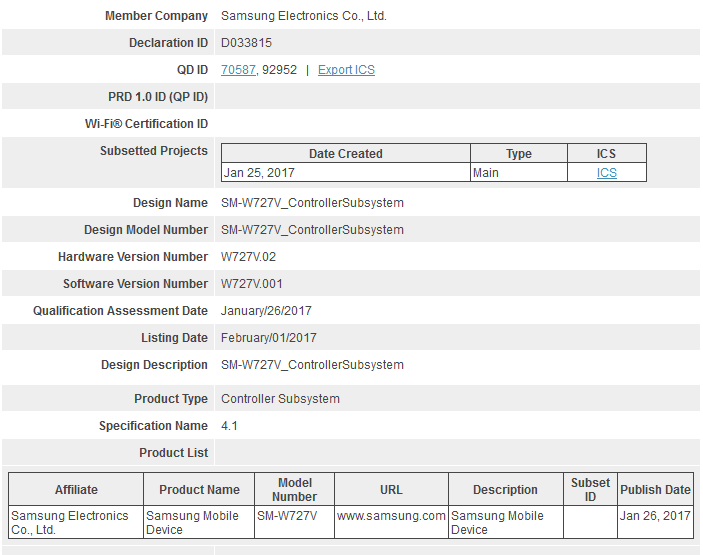Select Design Model Number value
The width and height of the screenshot is (703, 555).
click(312, 230)
